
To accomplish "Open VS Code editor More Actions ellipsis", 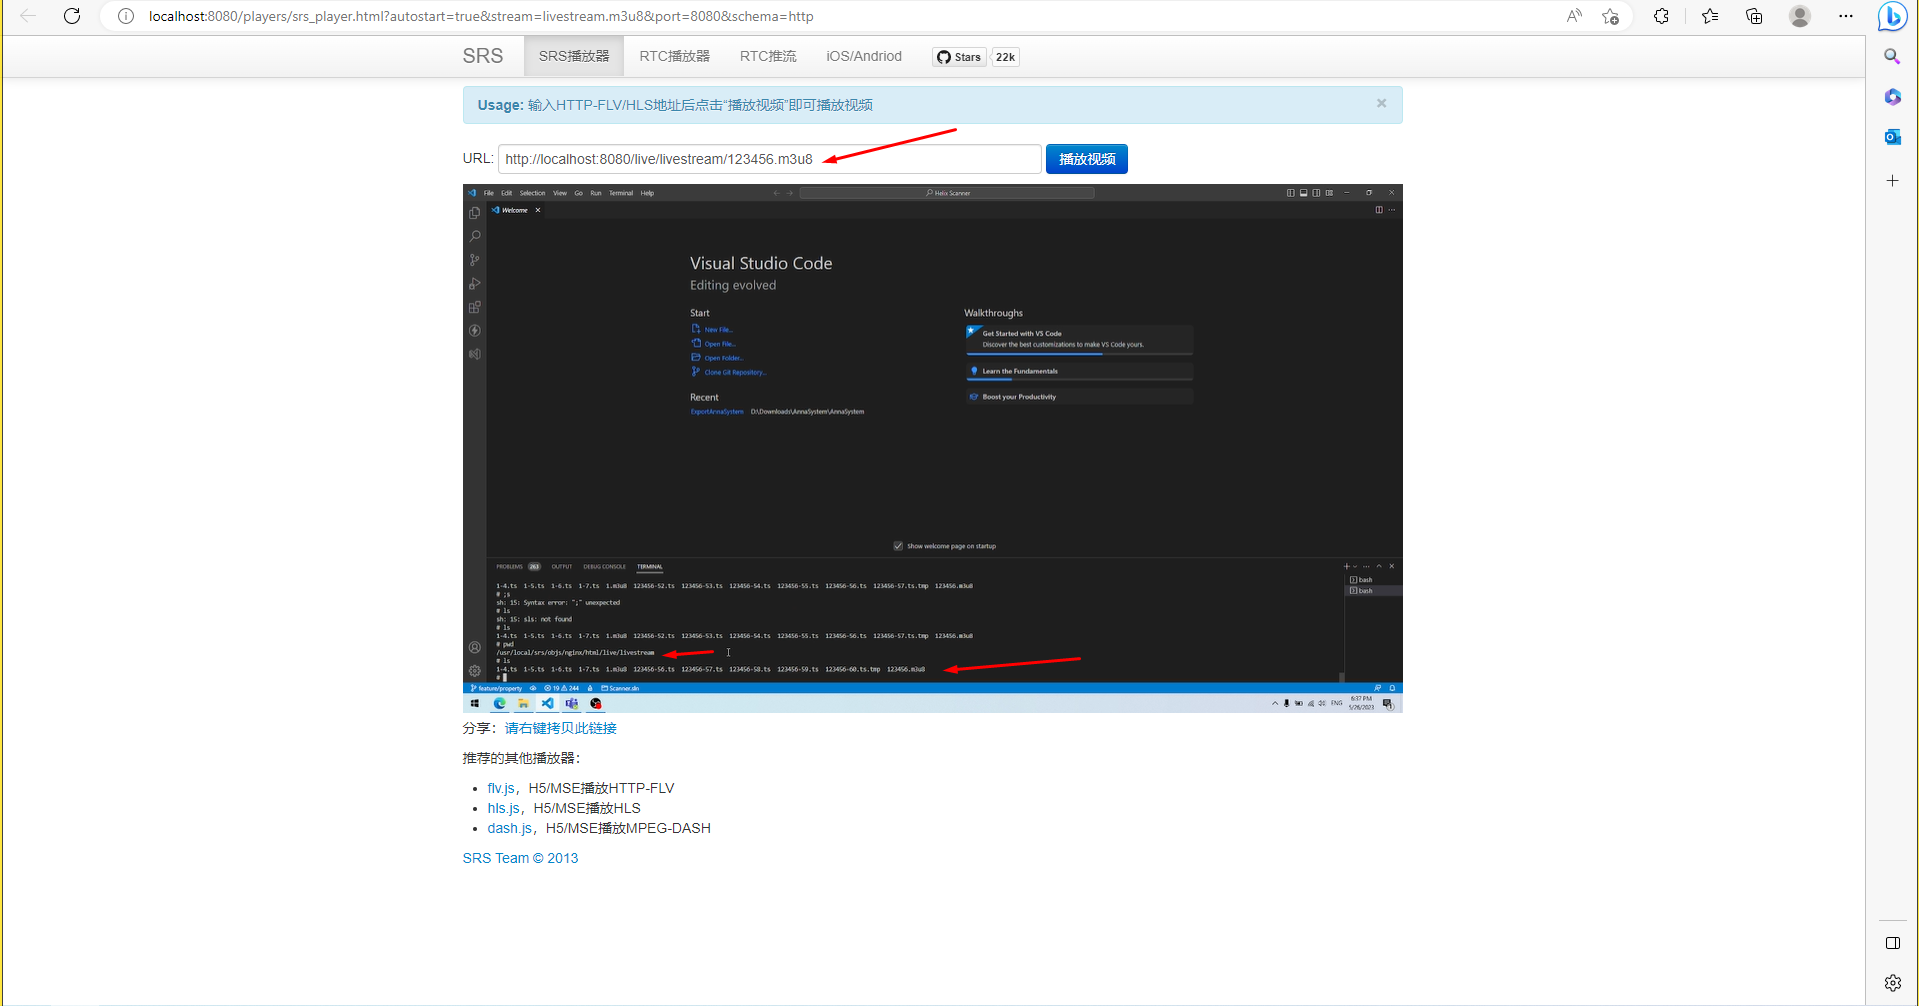I will [1392, 210].
